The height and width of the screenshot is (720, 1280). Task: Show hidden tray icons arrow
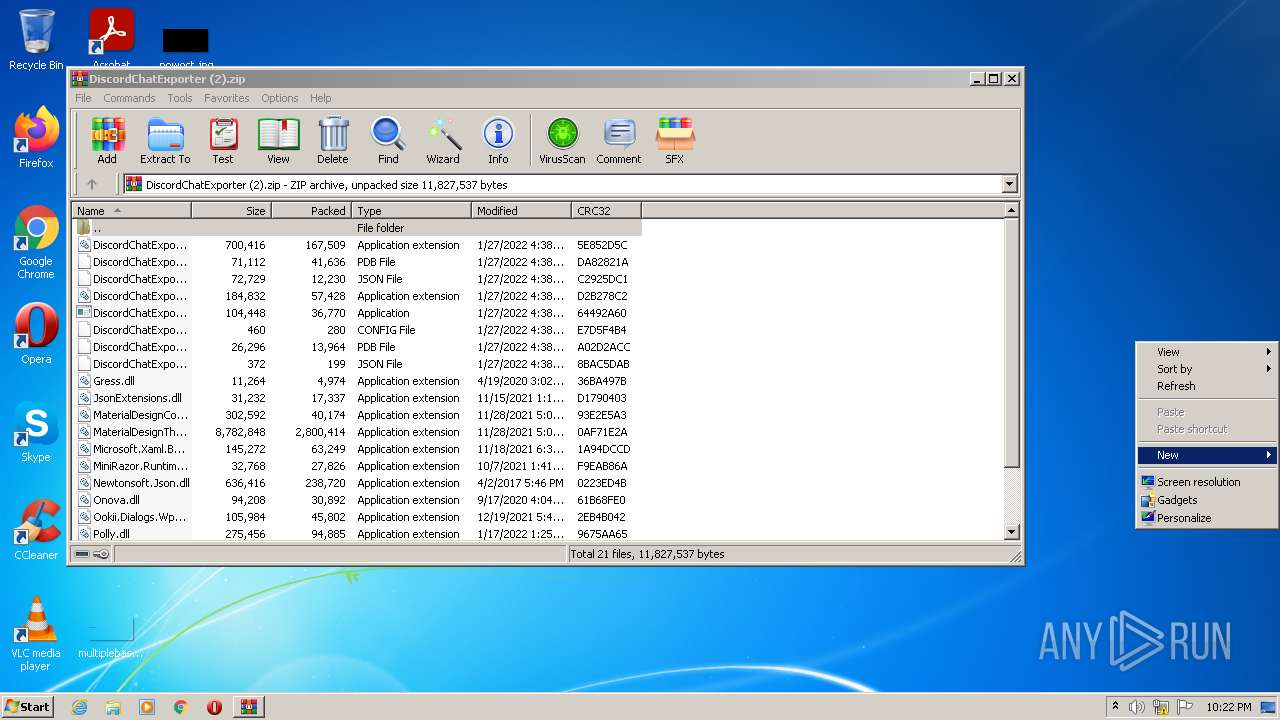point(1115,706)
